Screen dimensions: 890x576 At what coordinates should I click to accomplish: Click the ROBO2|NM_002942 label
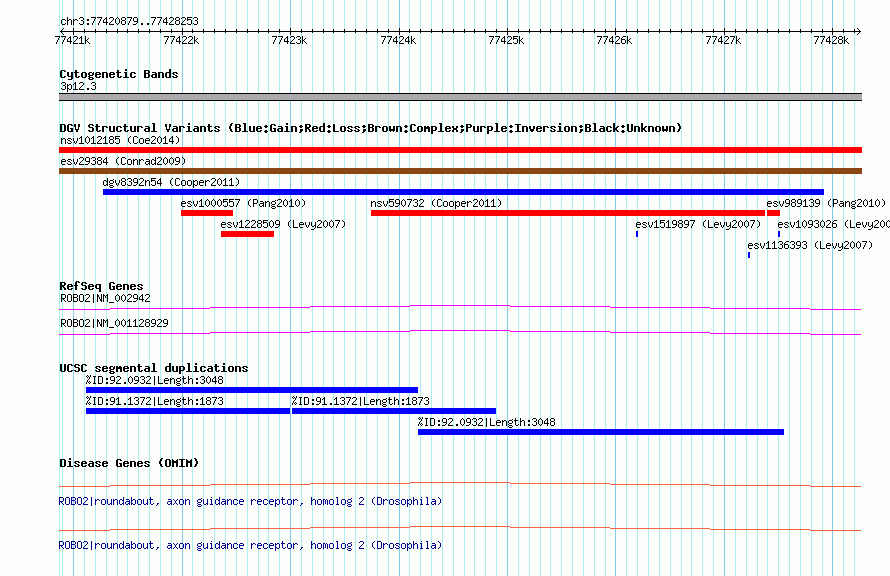pyautogui.click(x=106, y=298)
